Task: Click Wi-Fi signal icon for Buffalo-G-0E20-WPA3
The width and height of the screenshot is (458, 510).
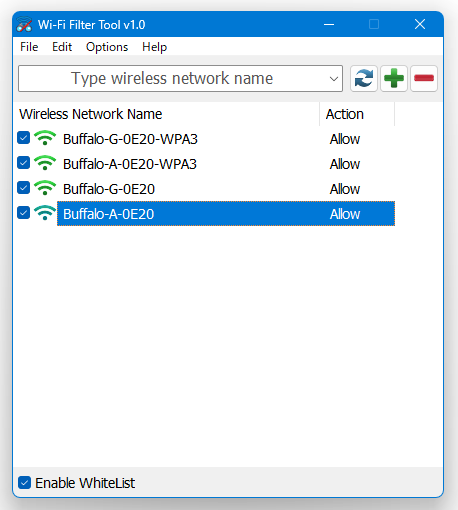Action: (45, 138)
